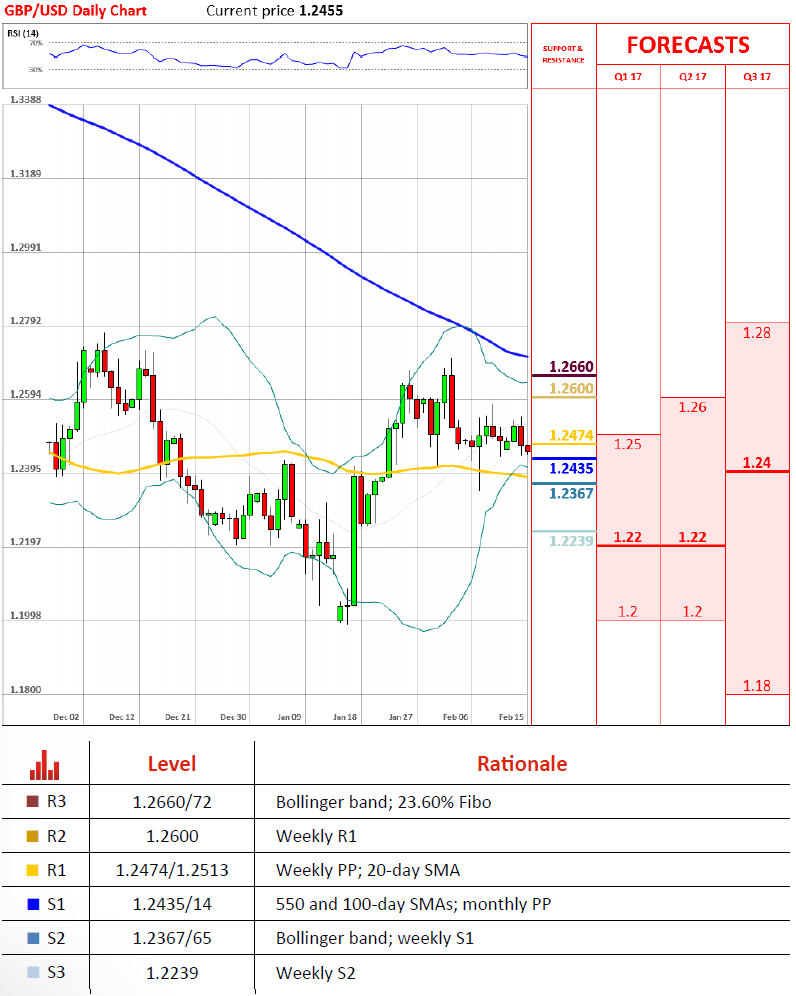This screenshot has height=996, width=796.
Task: Click the Q3 17 low forecast 1.18
Action: (757, 686)
